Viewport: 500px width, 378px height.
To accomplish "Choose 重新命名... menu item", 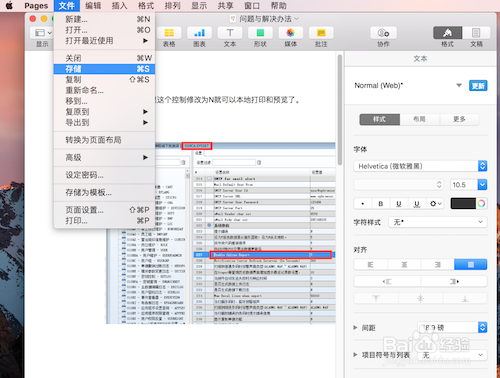I will tap(104, 90).
